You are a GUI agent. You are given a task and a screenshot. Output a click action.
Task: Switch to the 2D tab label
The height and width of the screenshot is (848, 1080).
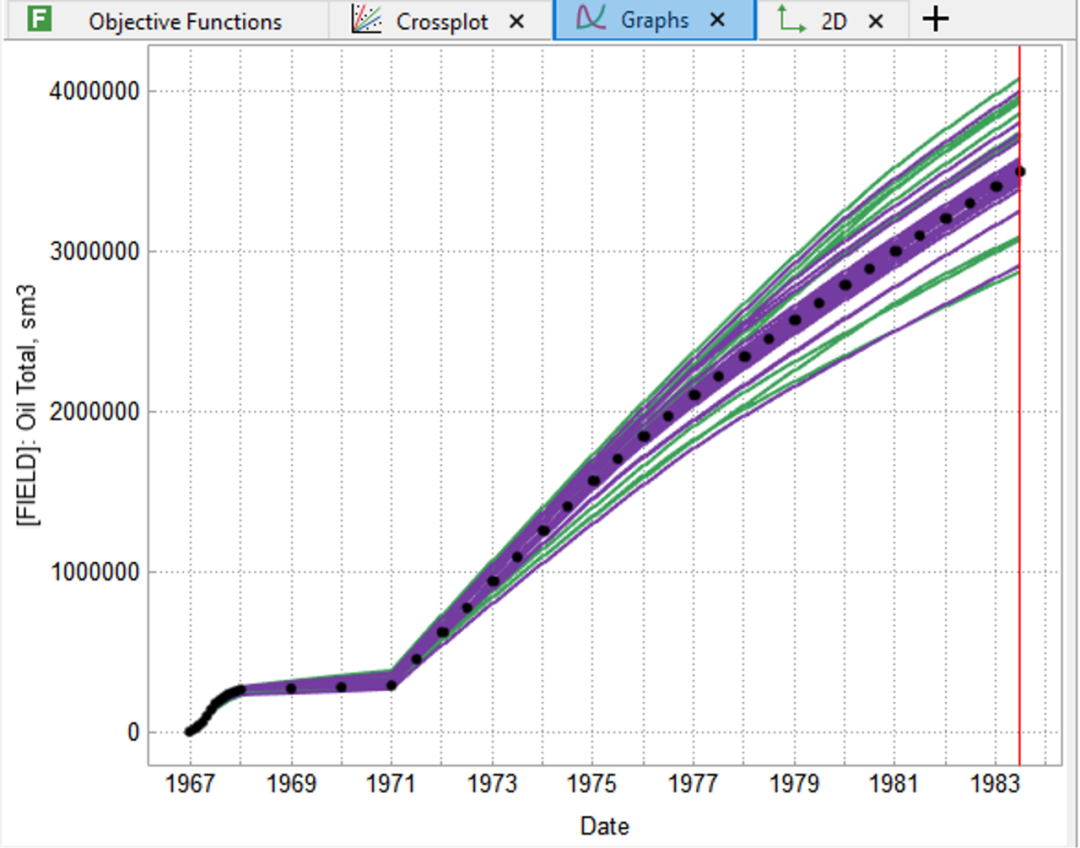(x=834, y=21)
